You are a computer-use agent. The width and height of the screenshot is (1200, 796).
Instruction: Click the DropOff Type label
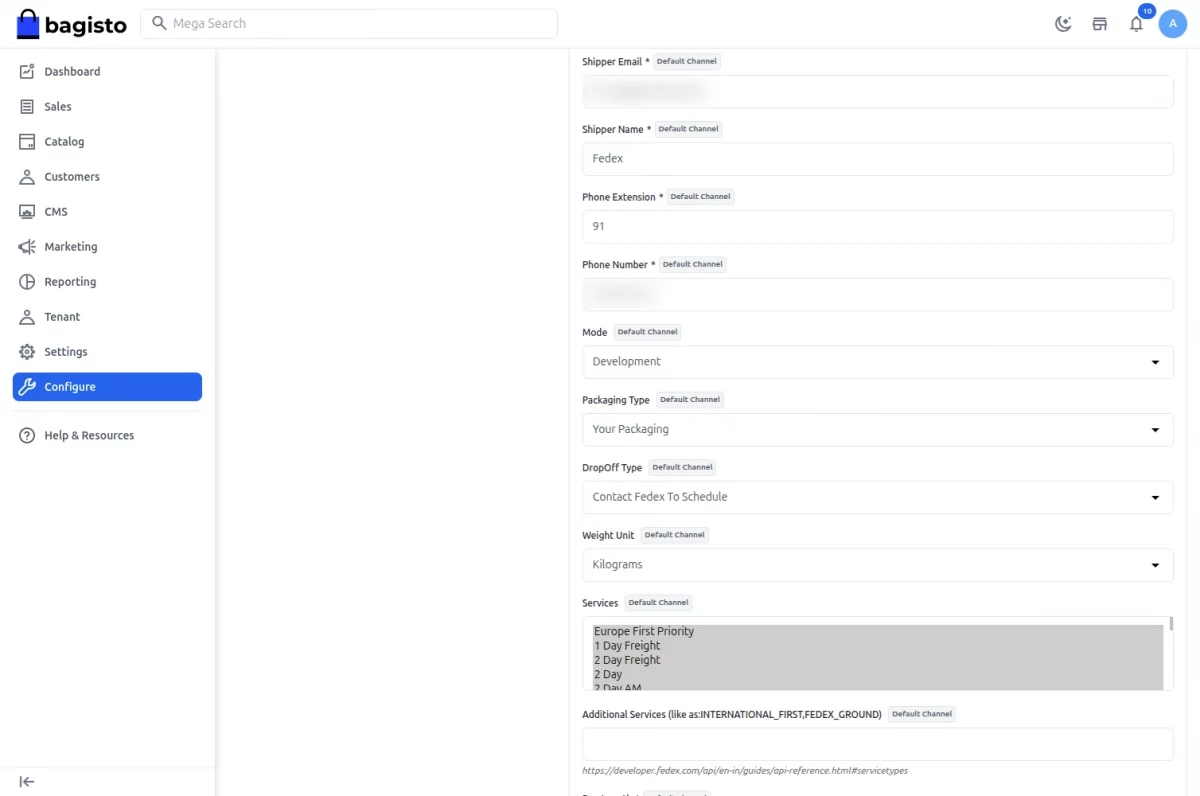(x=612, y=468)
